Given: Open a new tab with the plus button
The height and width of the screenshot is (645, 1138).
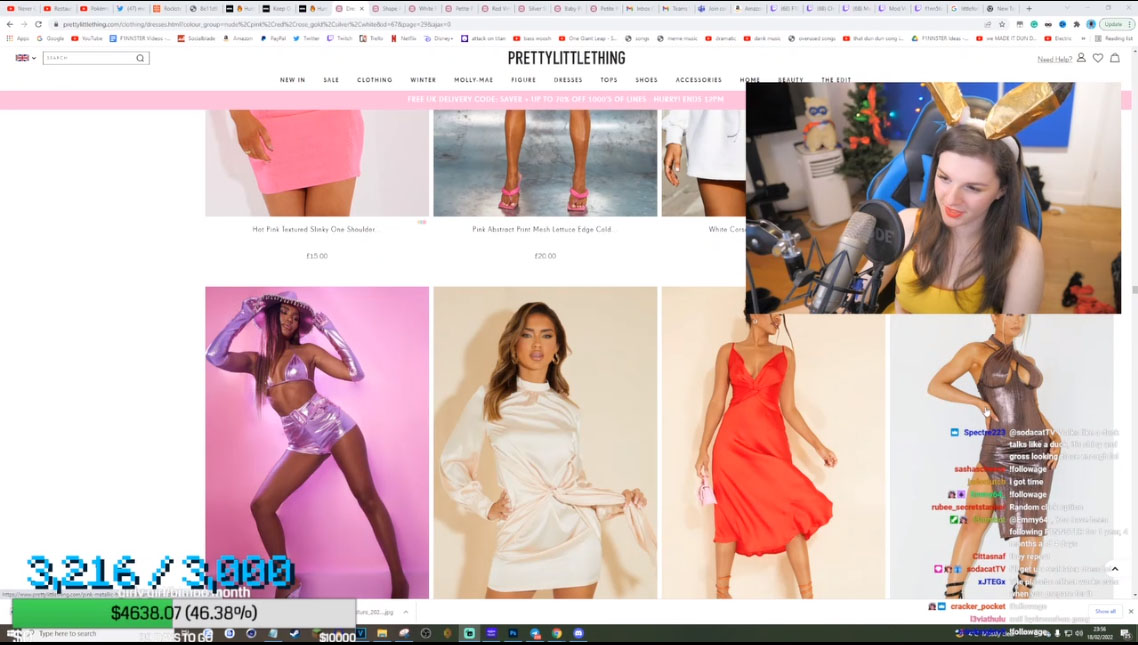Looking at the screenshot, I should click(1028, 9).
